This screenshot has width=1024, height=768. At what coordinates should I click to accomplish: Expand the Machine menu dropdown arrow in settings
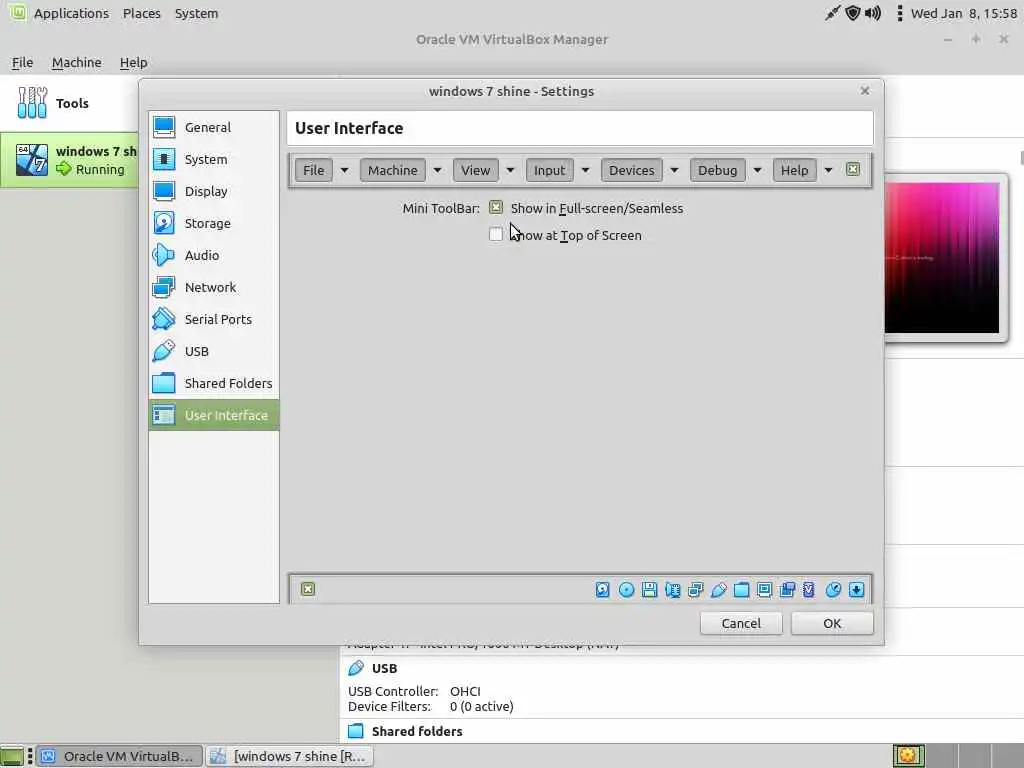click(x=438, y=170)
